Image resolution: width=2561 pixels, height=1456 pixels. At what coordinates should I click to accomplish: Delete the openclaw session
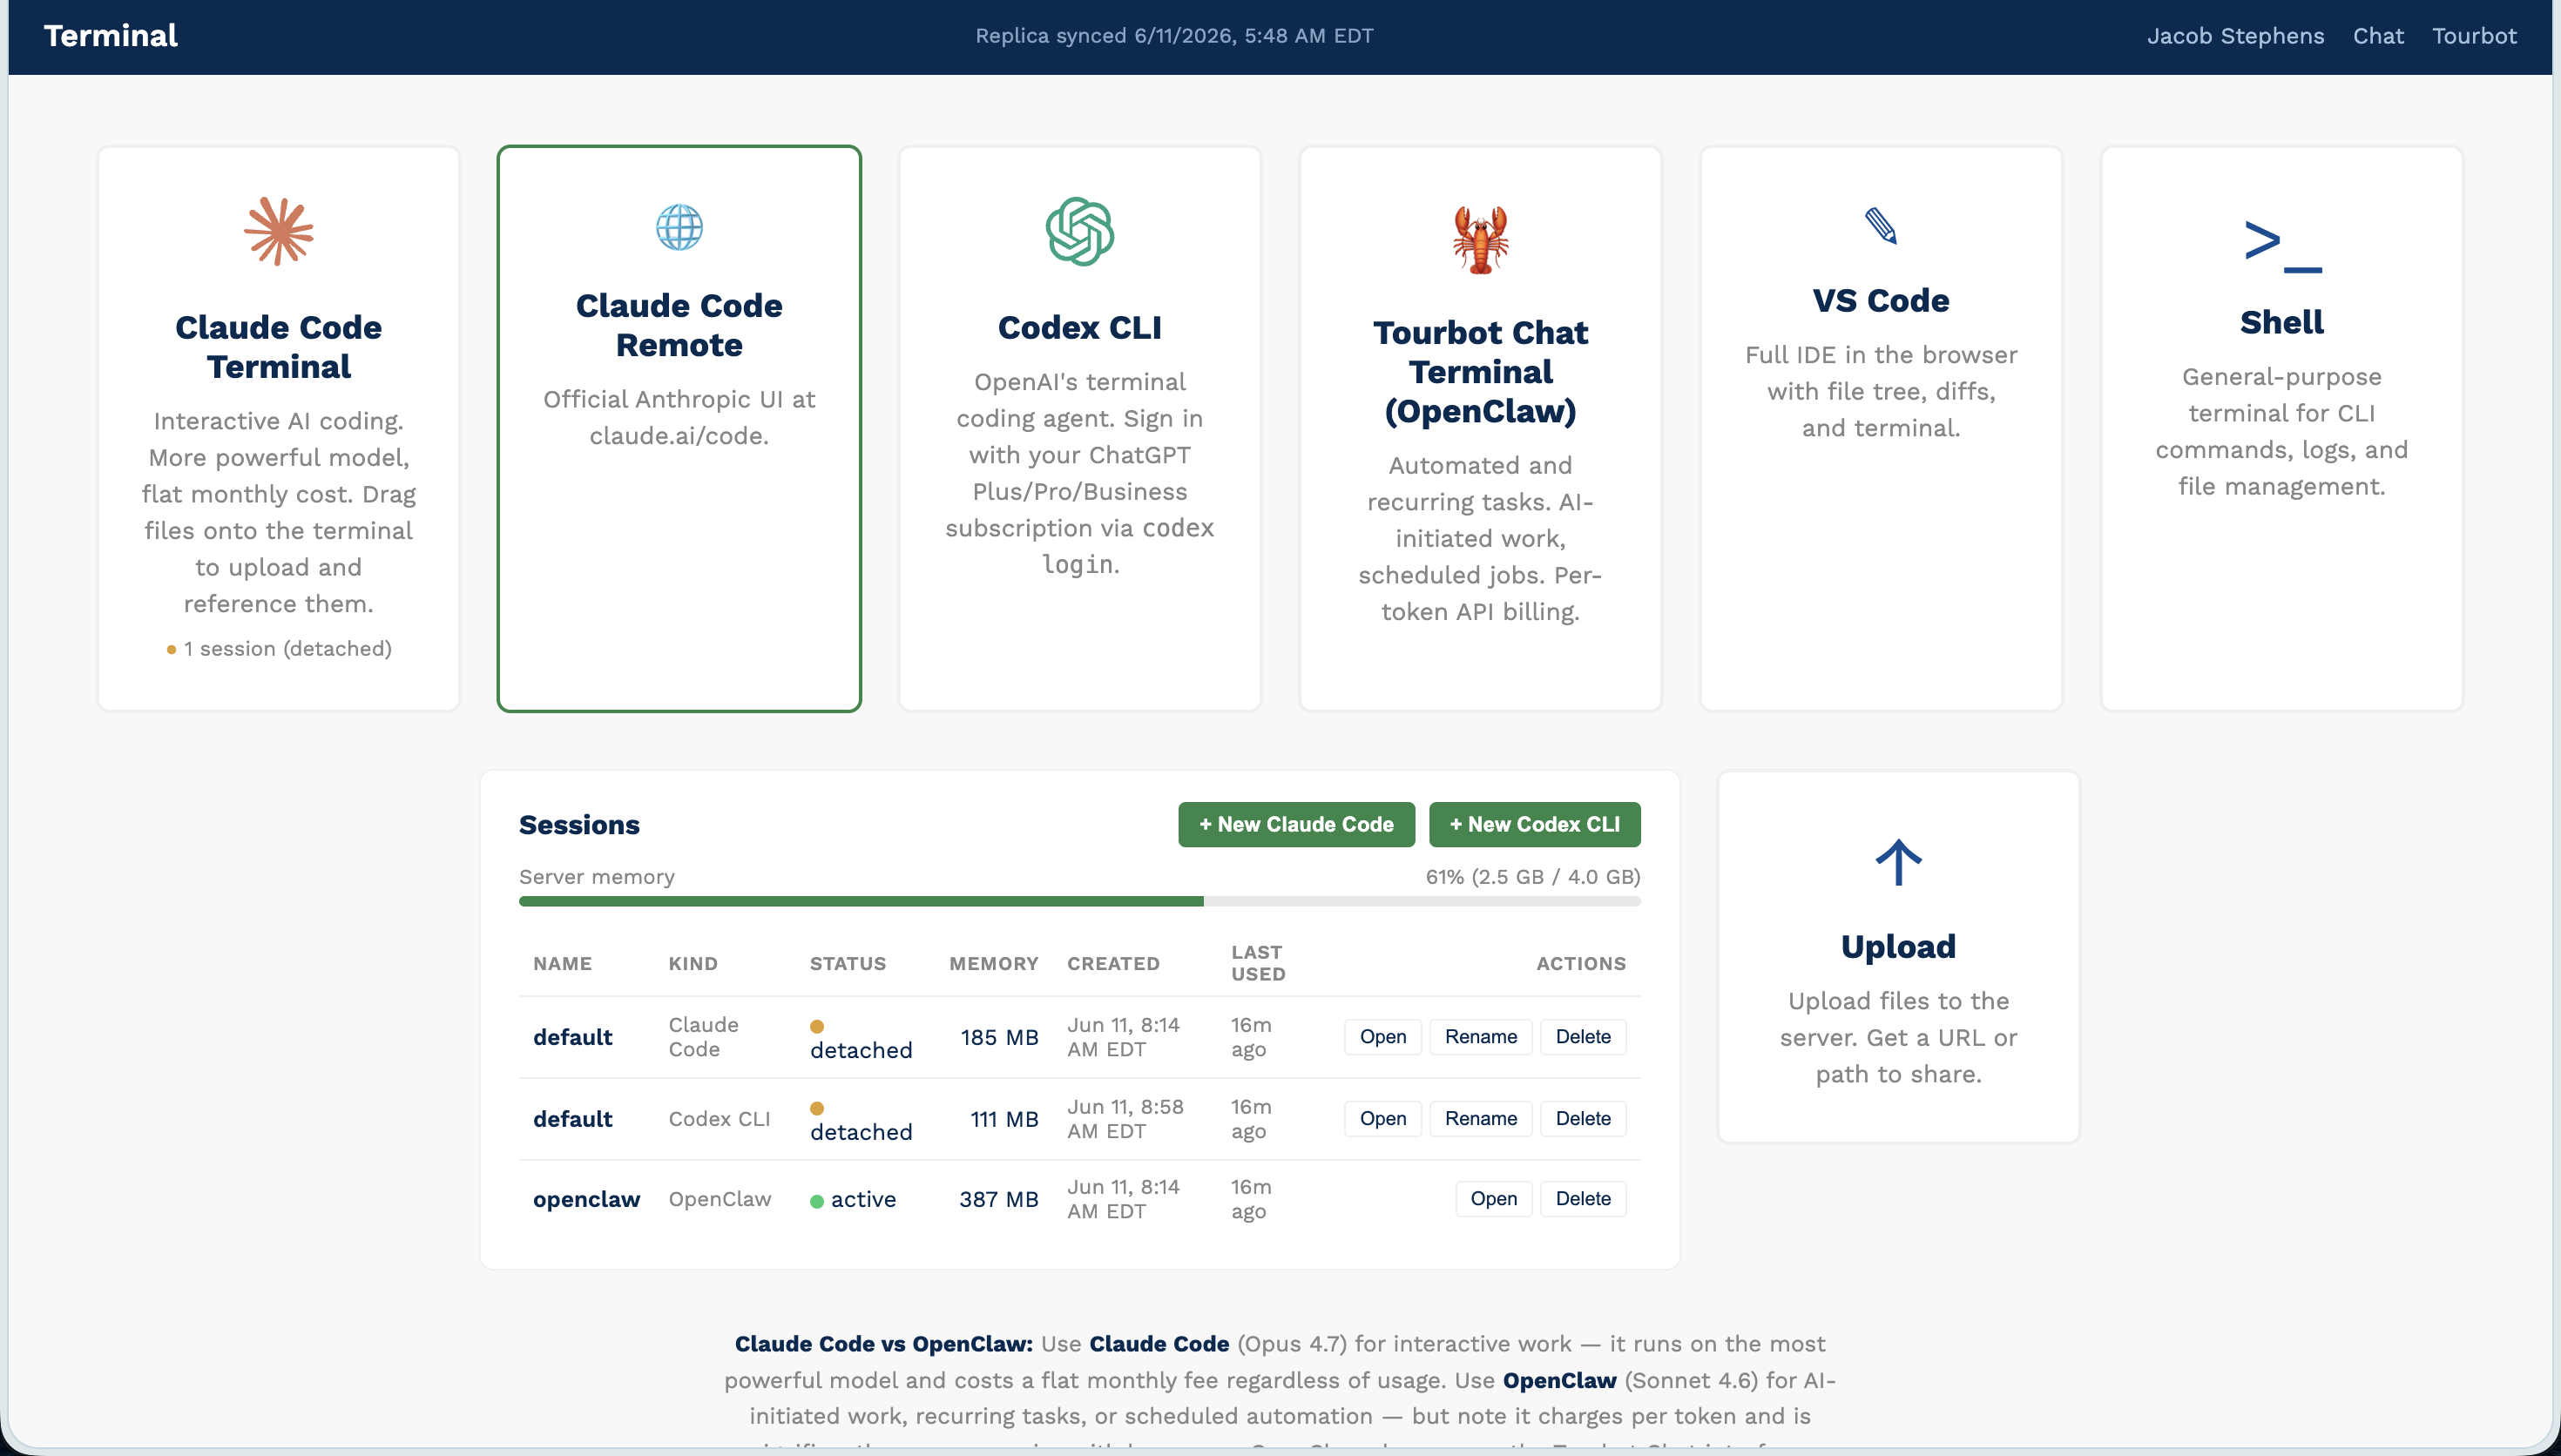click(x=1583, y=1199)
